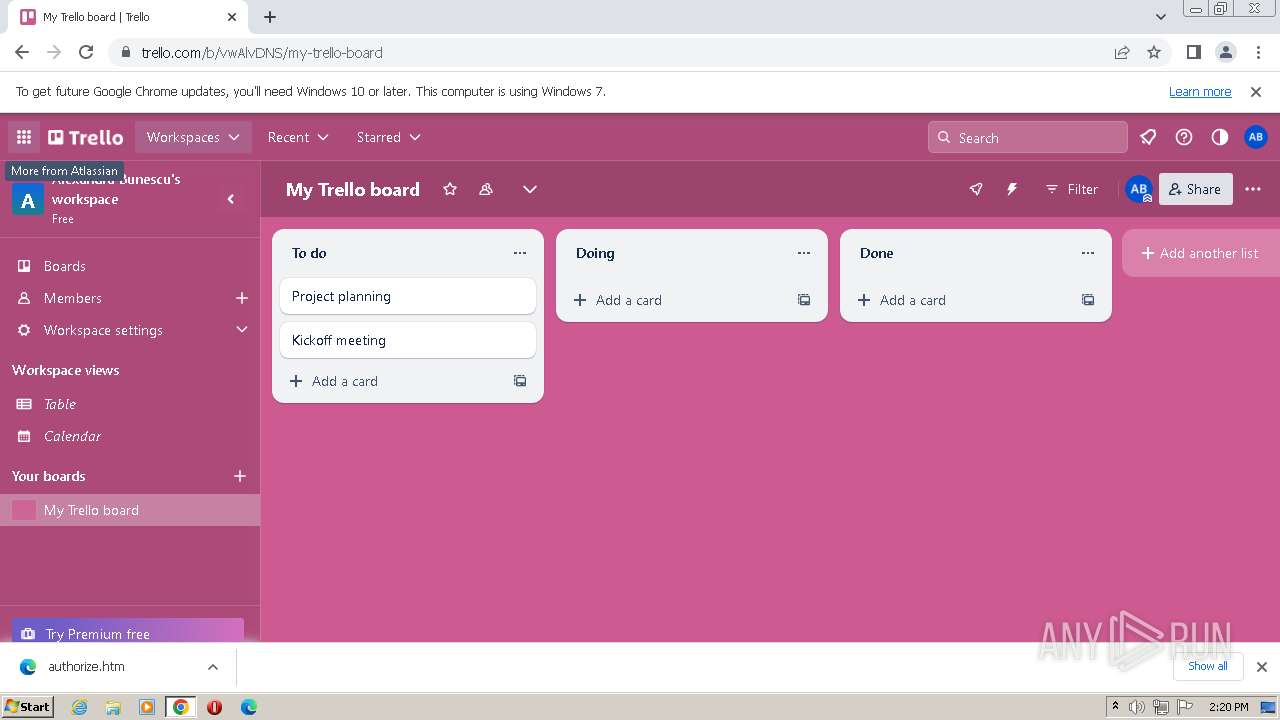Viewport: 1280px width, 720px height.
Task: Change board visibility via people icon
Action: [x=486, y=189]
